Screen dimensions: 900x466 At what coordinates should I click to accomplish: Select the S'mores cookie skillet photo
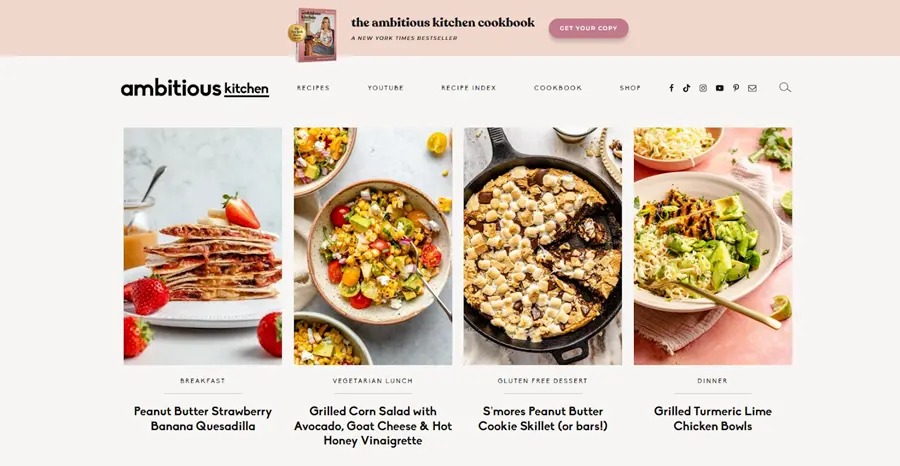(542, 246)
